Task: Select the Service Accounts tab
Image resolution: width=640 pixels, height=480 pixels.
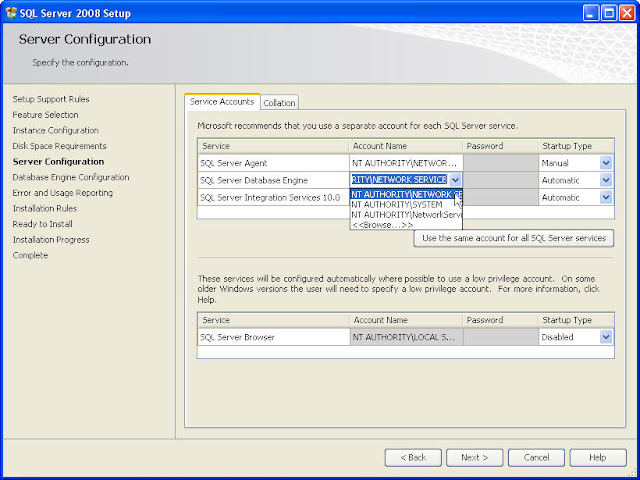Action: pyautogui.click(x=222, y=102)
